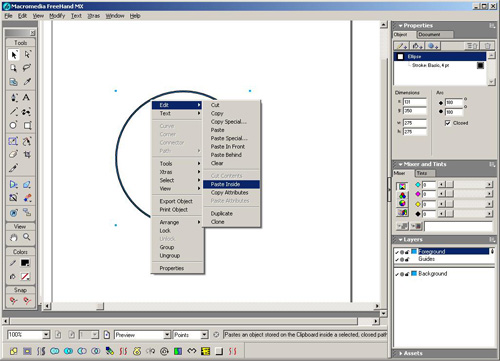
Task: Collapse the Properties panel
Action: pyautogui.click(x=401, y=26)
